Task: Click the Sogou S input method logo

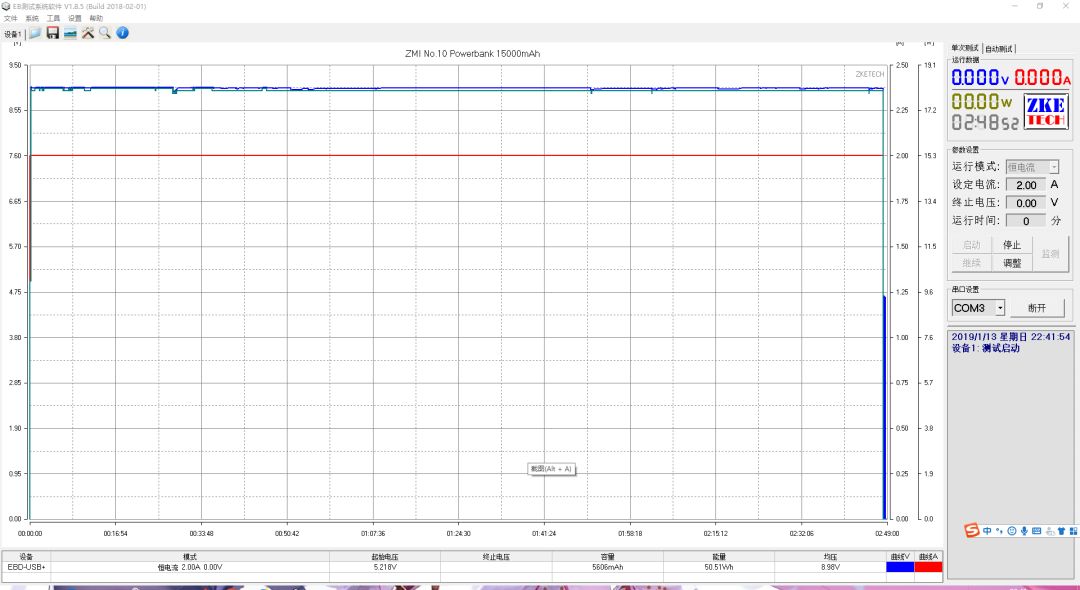Action: pyautogui.click(x=971, y=531)
